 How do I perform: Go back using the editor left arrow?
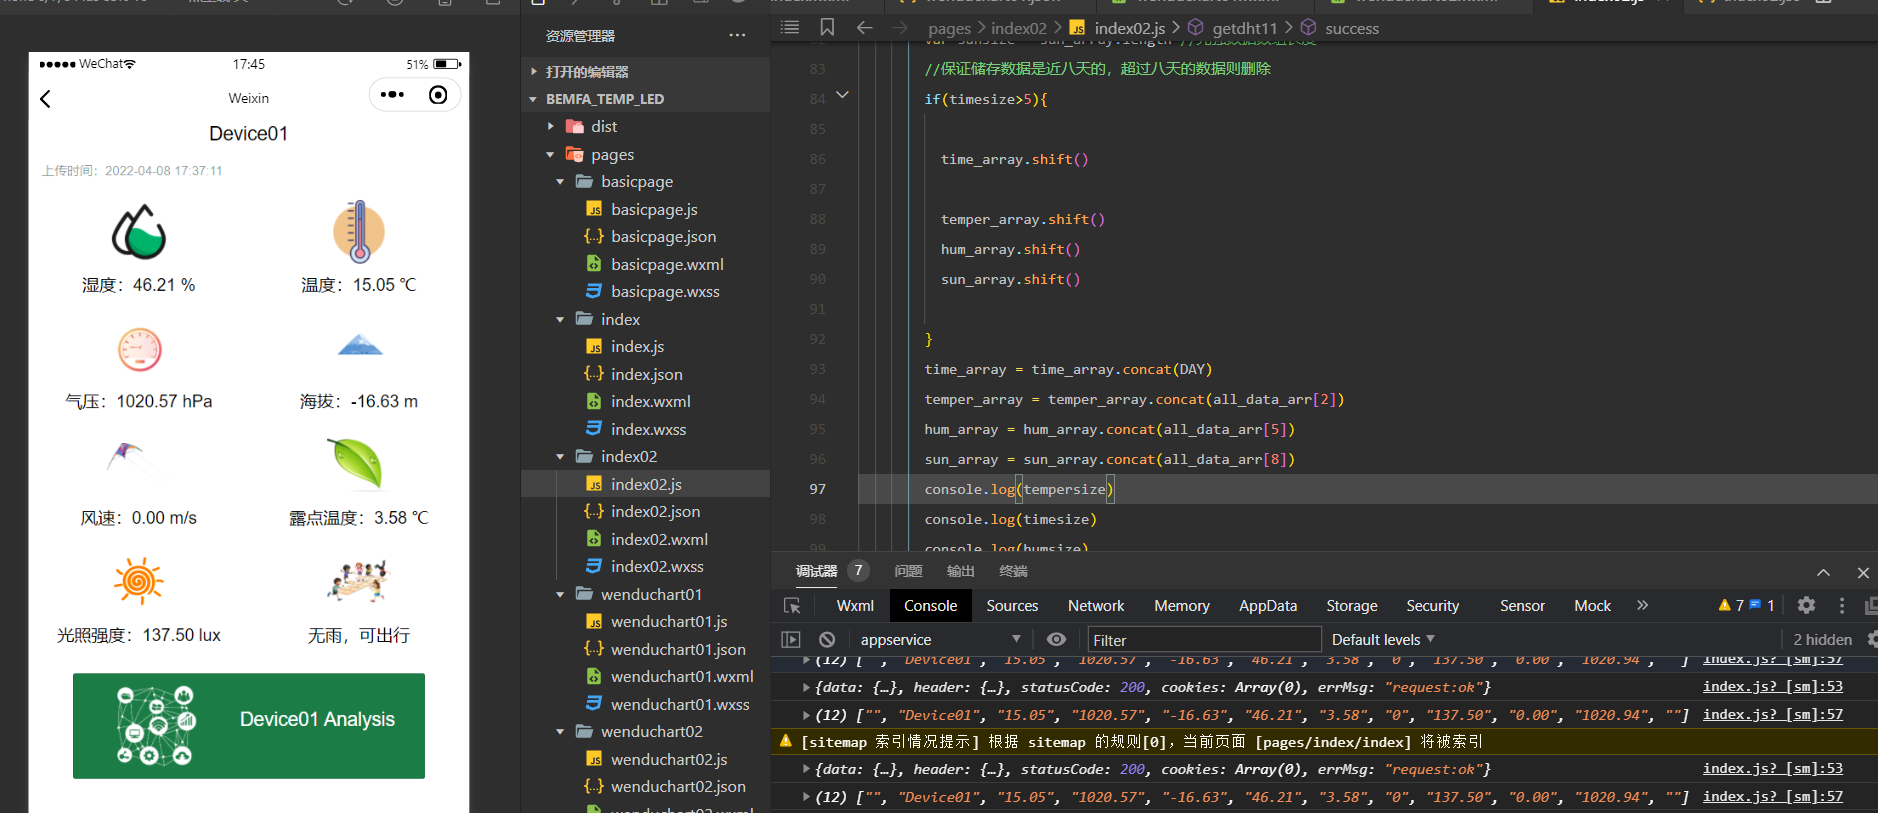coord(865,28)
